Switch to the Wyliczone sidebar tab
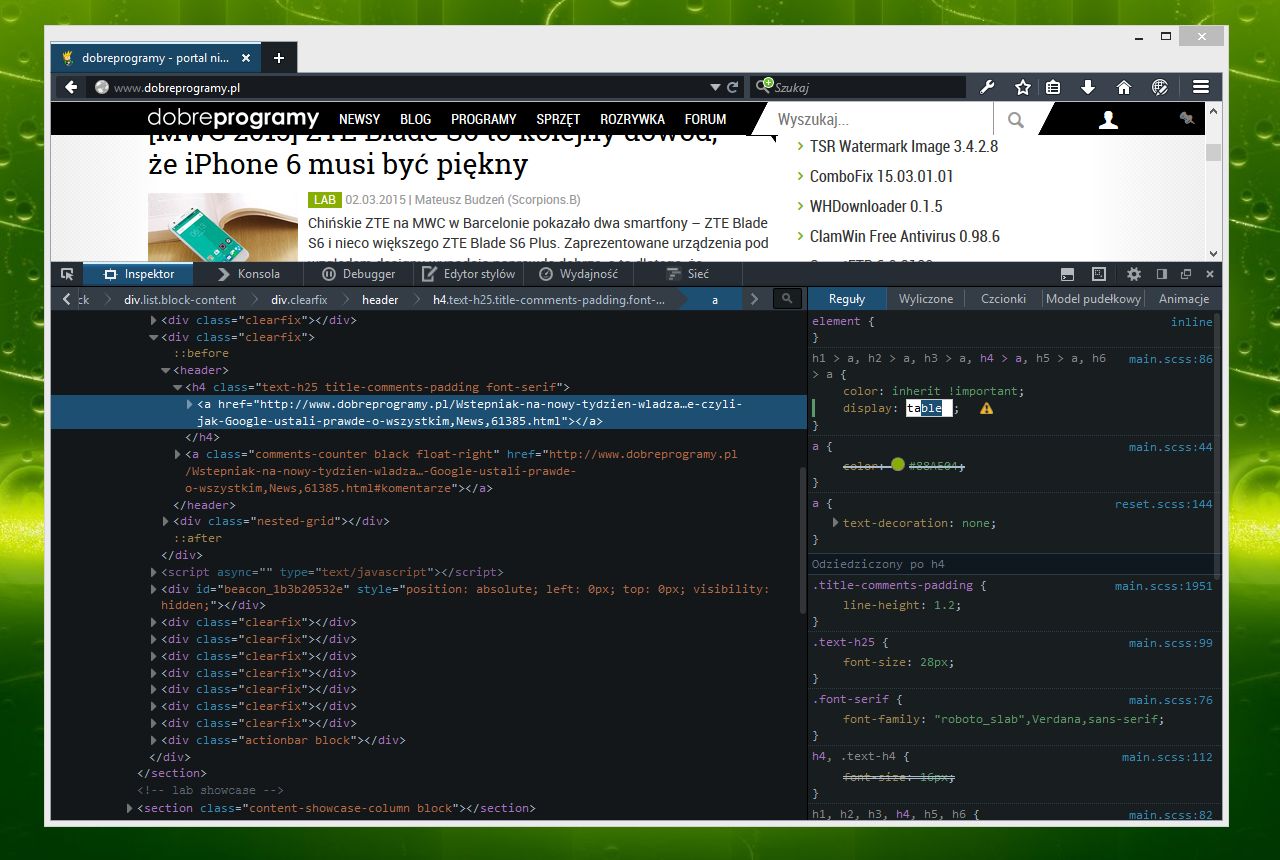Image resolution: width=1280 pixels, height=860 pixels. 926,299
